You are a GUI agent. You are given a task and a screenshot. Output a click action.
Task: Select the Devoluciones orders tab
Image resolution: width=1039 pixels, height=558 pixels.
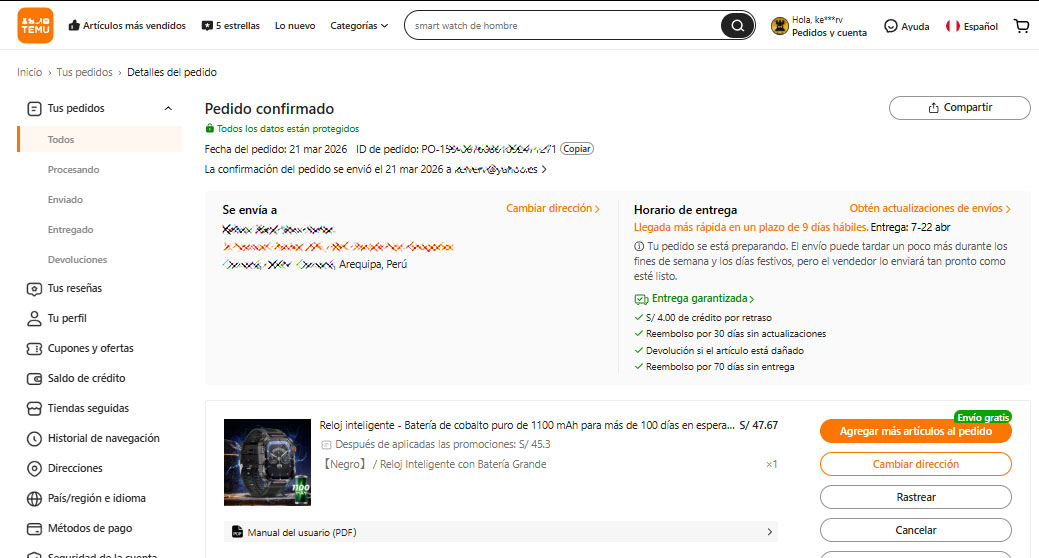[77, 259]
